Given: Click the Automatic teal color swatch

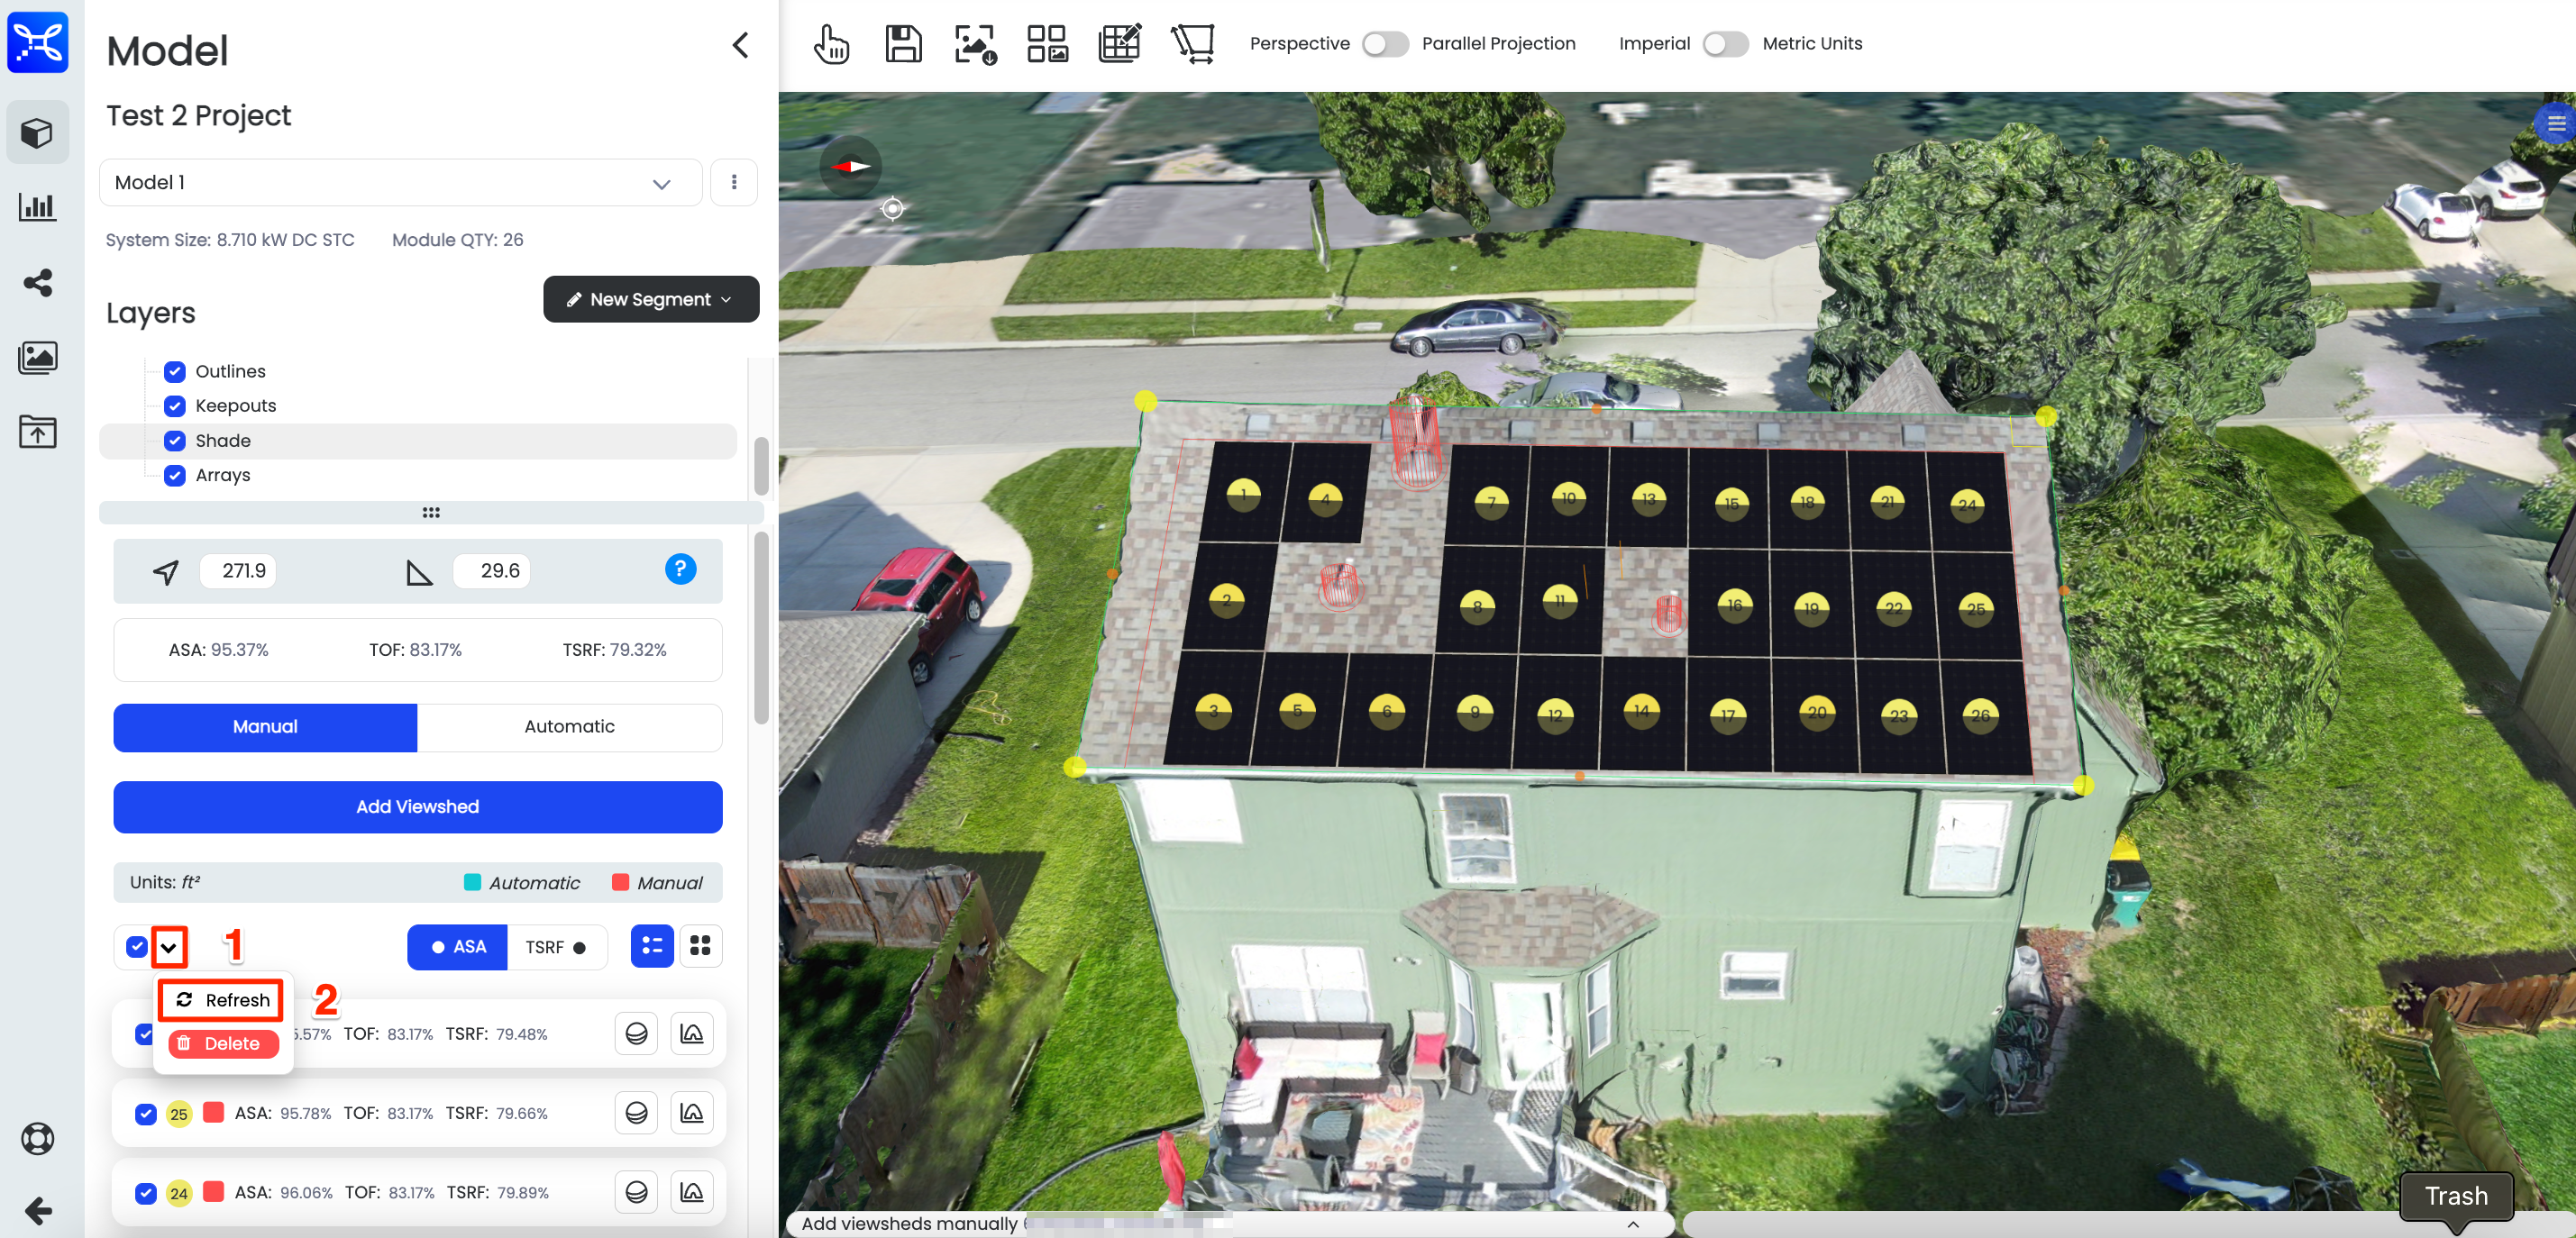Looking at the screenshot, I should [x=472, y=882].
